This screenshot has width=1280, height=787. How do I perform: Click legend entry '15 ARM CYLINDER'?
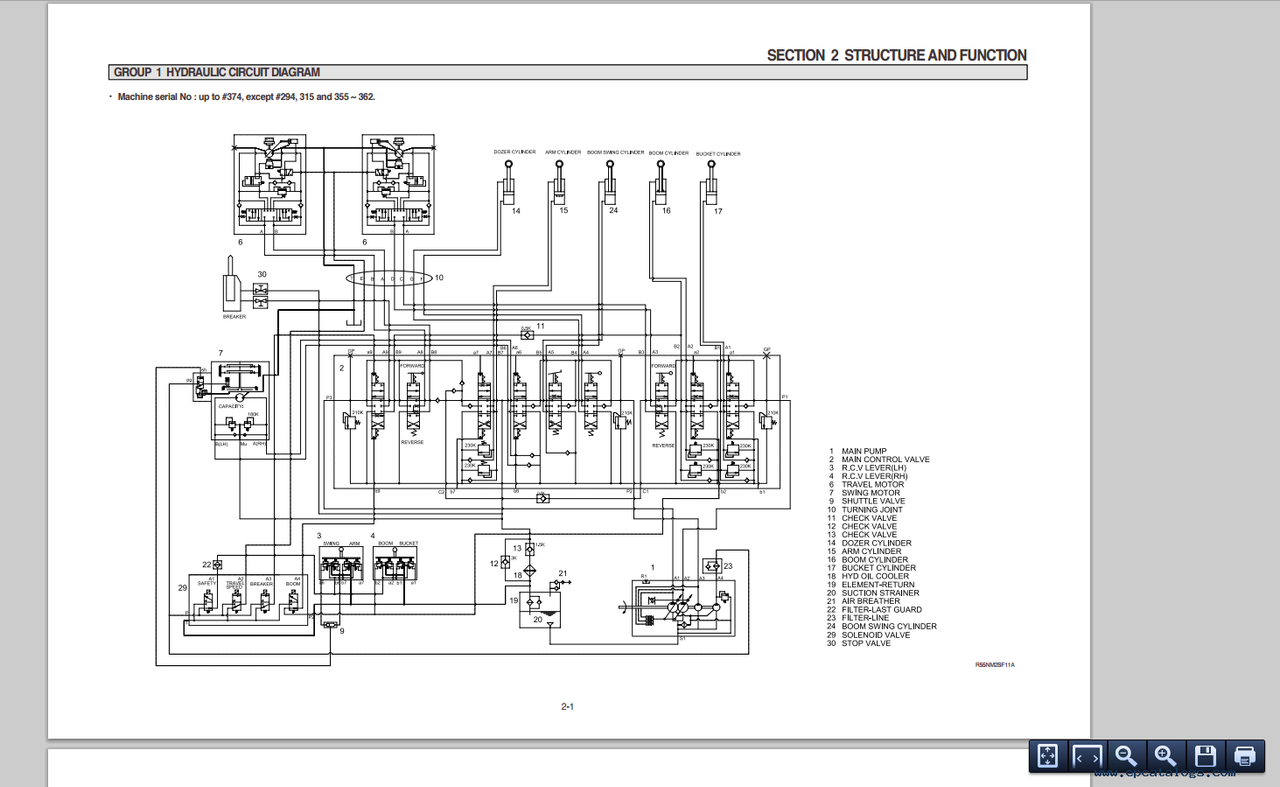[864, 551]
